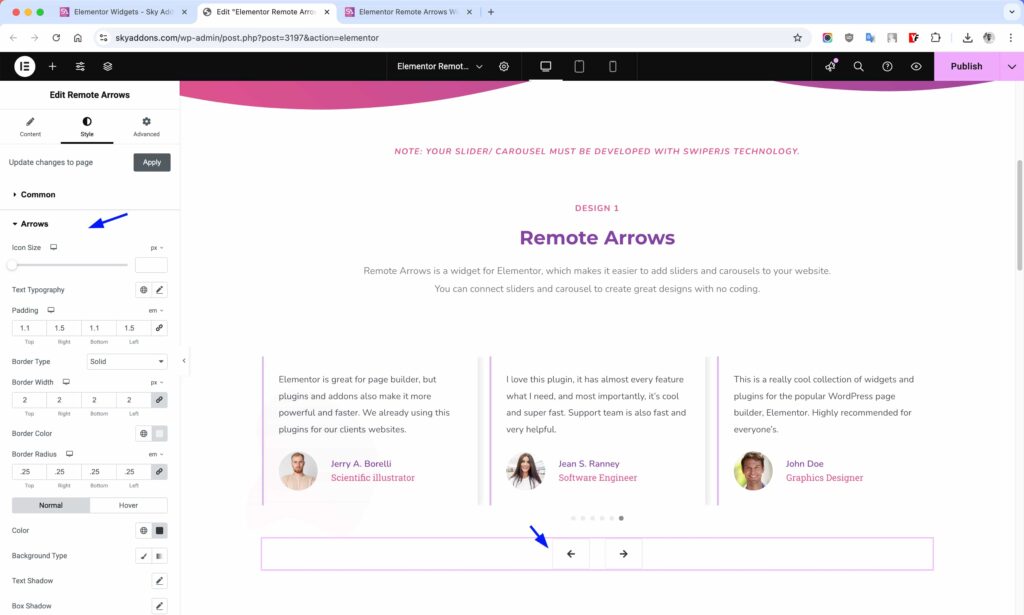Viewport: 1024px width, 615px height.
Task: Click the Apply button
Action: [152, 162]
